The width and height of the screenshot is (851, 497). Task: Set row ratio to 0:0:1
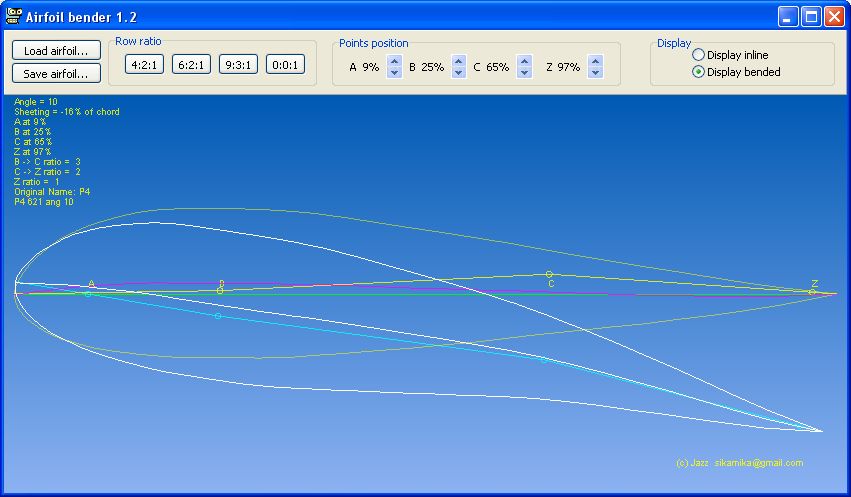pyautogui.click(x=285, y=65)
